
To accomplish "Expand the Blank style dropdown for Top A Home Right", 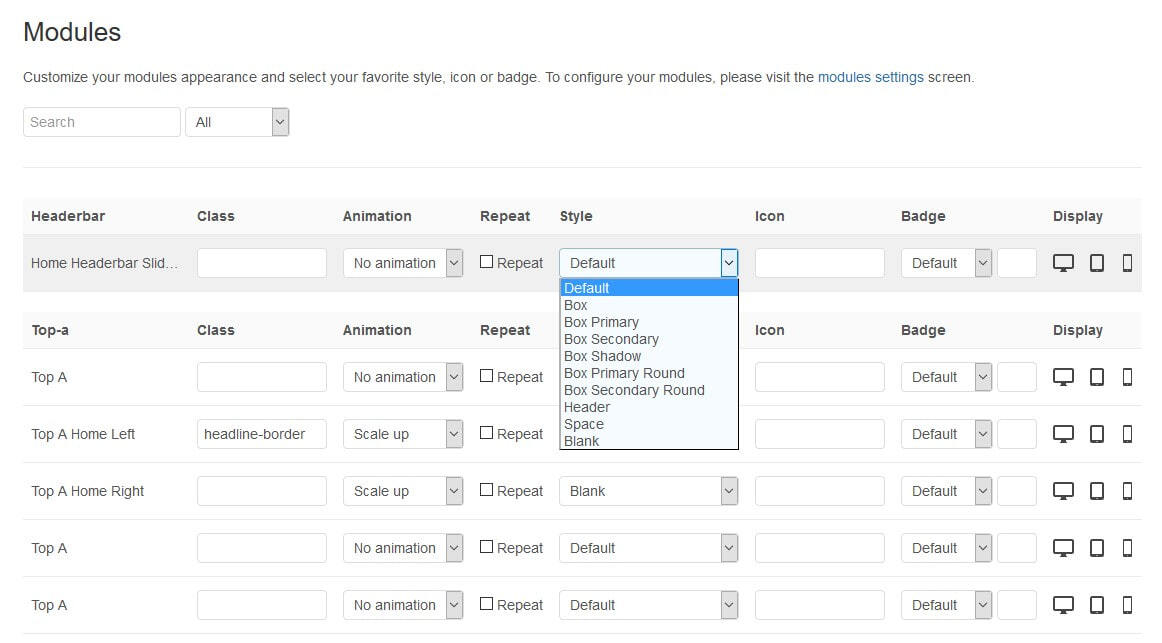I will 648,491.
